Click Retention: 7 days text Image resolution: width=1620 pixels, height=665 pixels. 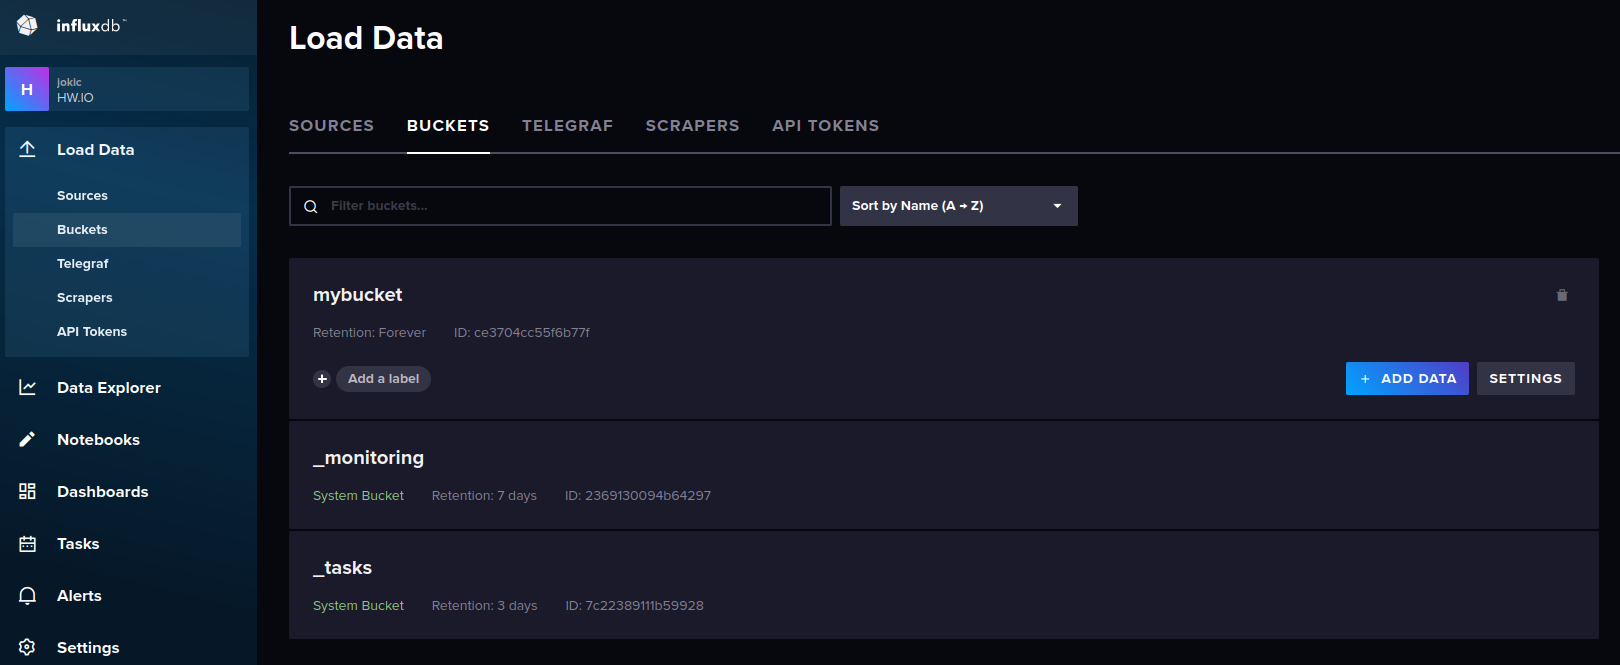(x=484, y=496)
